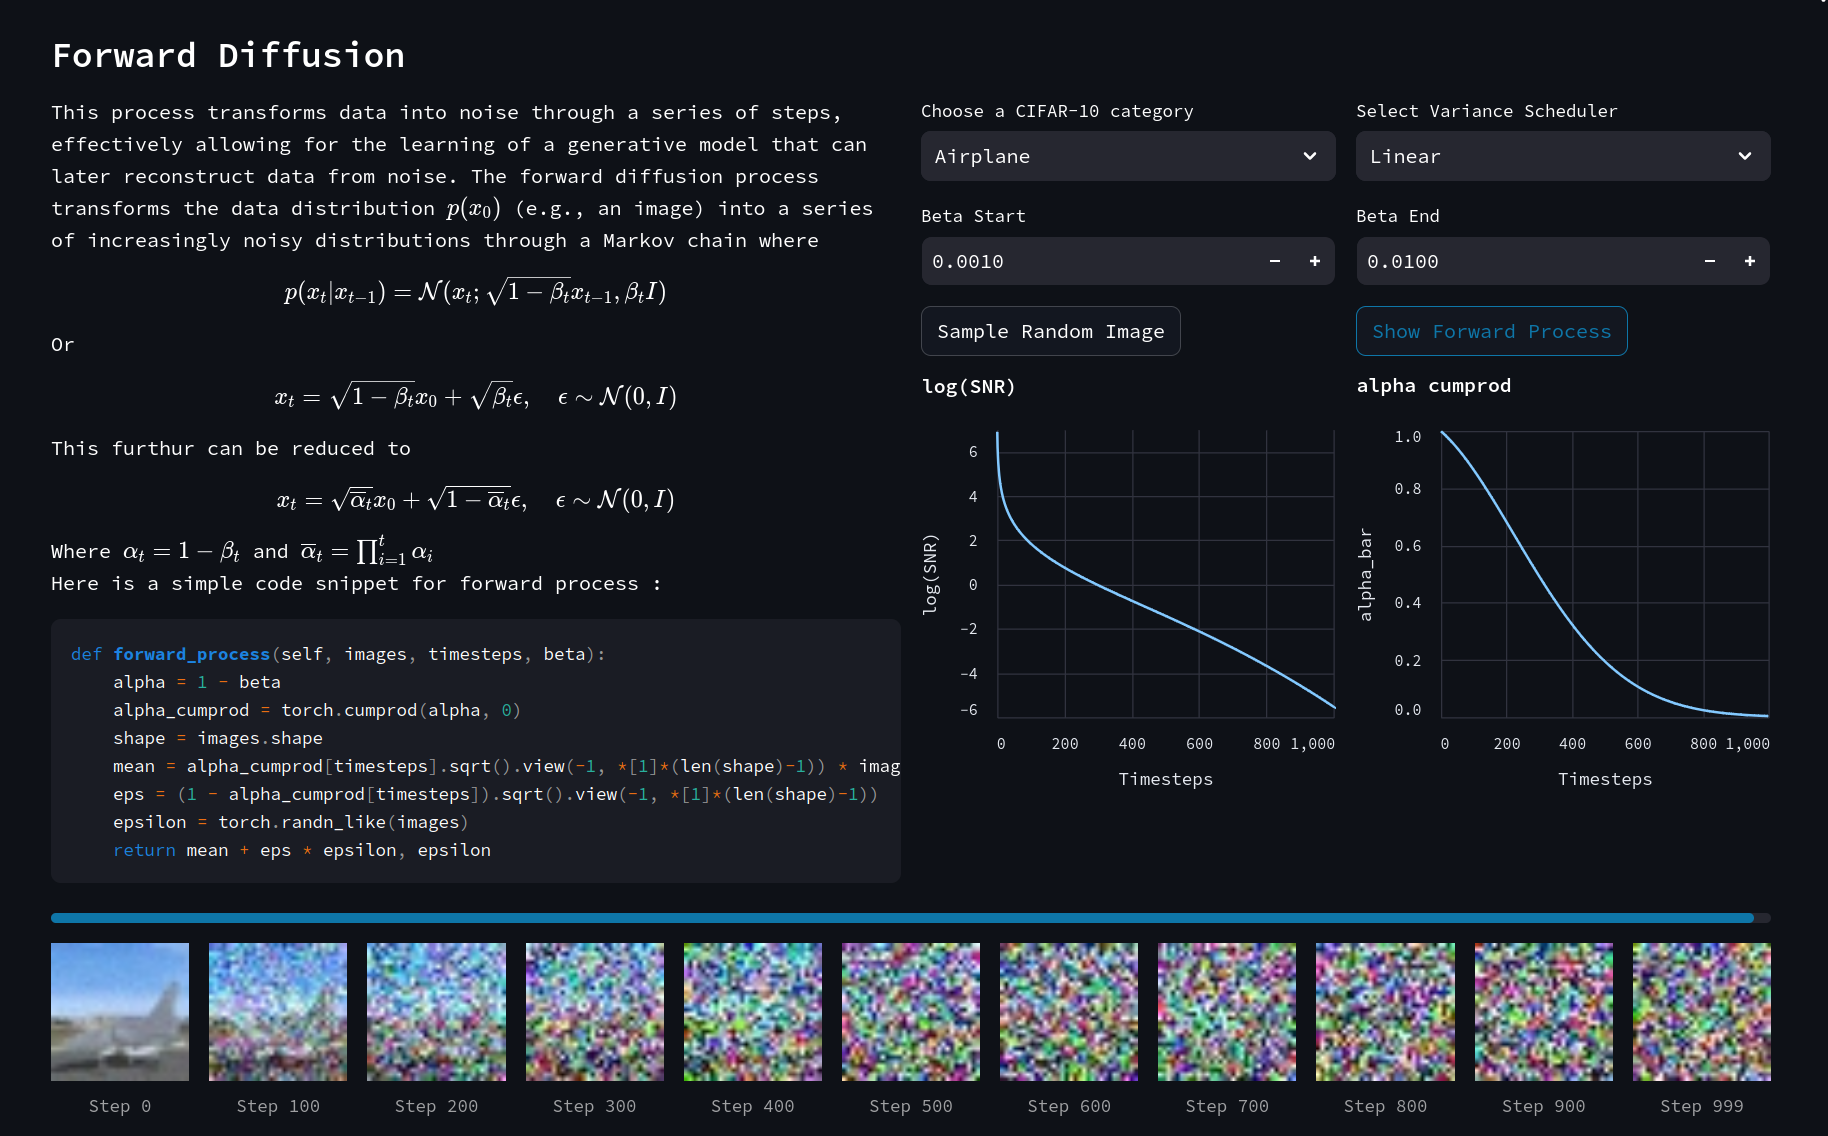
Task: Click the forward_process code block
Action: (476, 750)
